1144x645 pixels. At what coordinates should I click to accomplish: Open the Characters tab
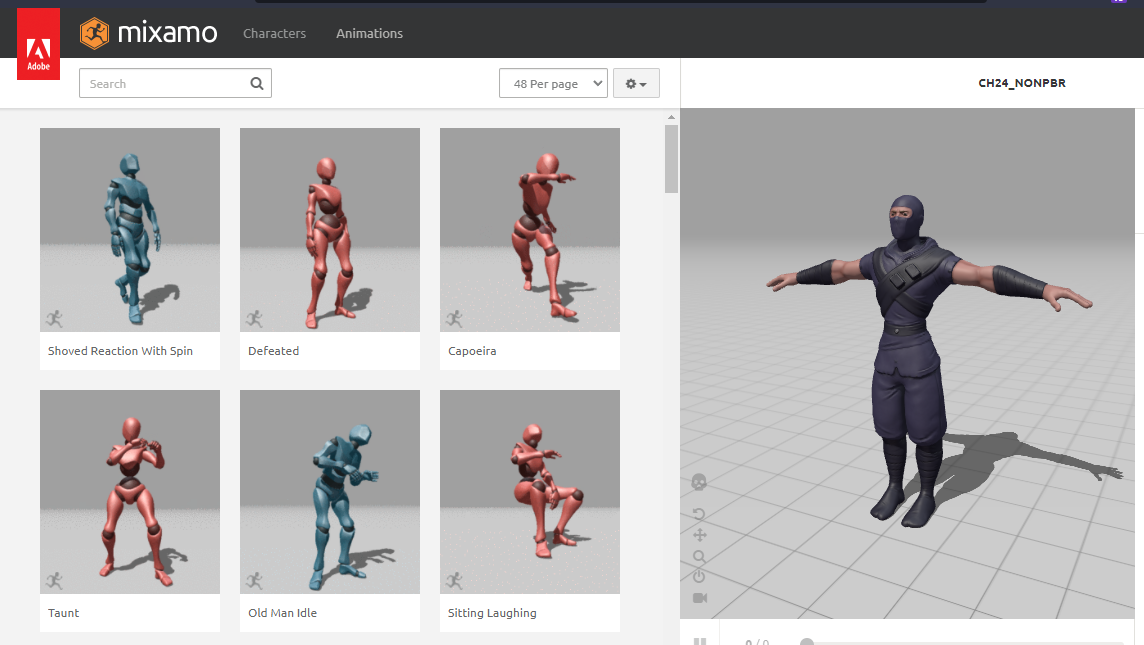pyautogui.click(x=274, y=34)
